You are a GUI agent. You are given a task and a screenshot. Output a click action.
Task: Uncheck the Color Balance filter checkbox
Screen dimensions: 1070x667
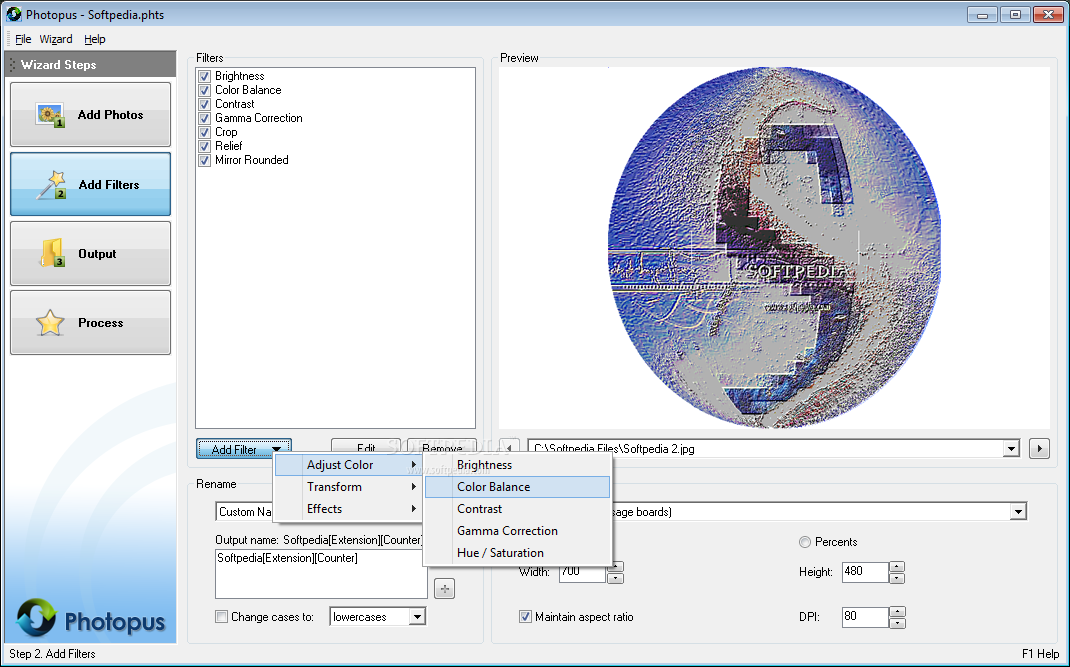coord(204,90)
